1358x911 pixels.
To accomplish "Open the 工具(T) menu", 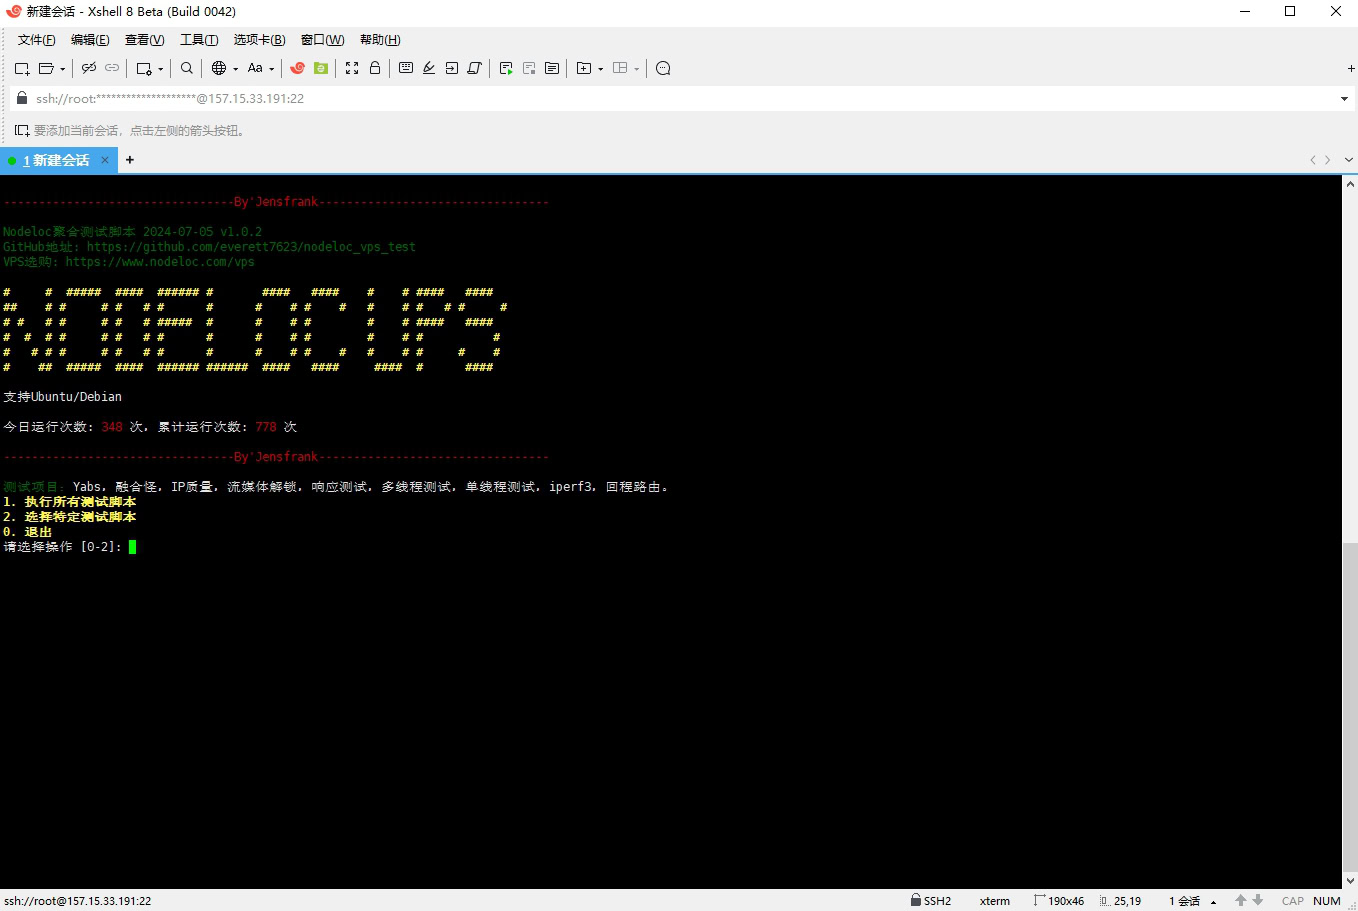I will tap(199, 40).
